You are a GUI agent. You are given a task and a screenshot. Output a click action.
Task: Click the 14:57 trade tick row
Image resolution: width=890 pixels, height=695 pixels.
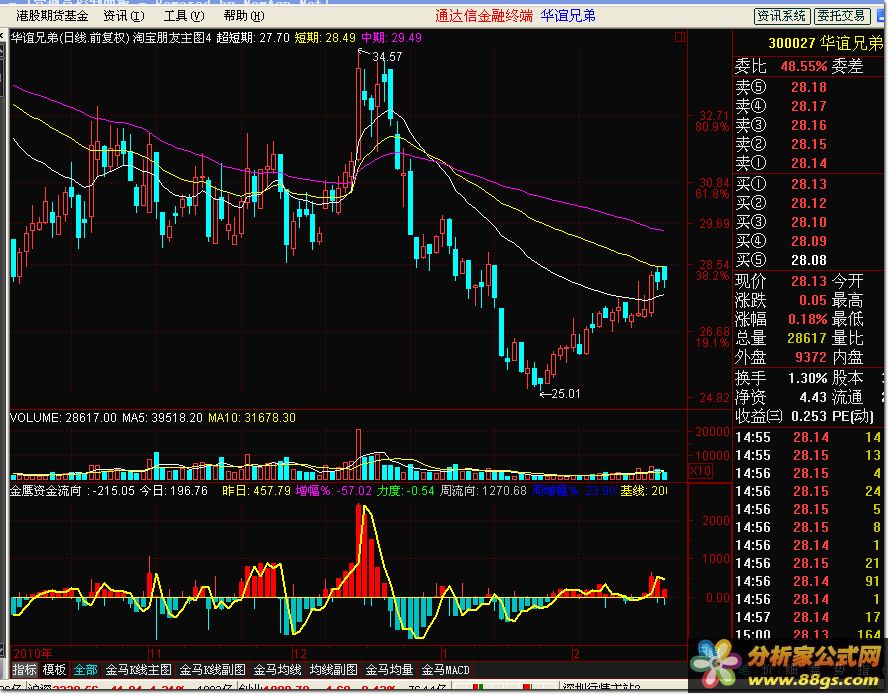[808, 617]
